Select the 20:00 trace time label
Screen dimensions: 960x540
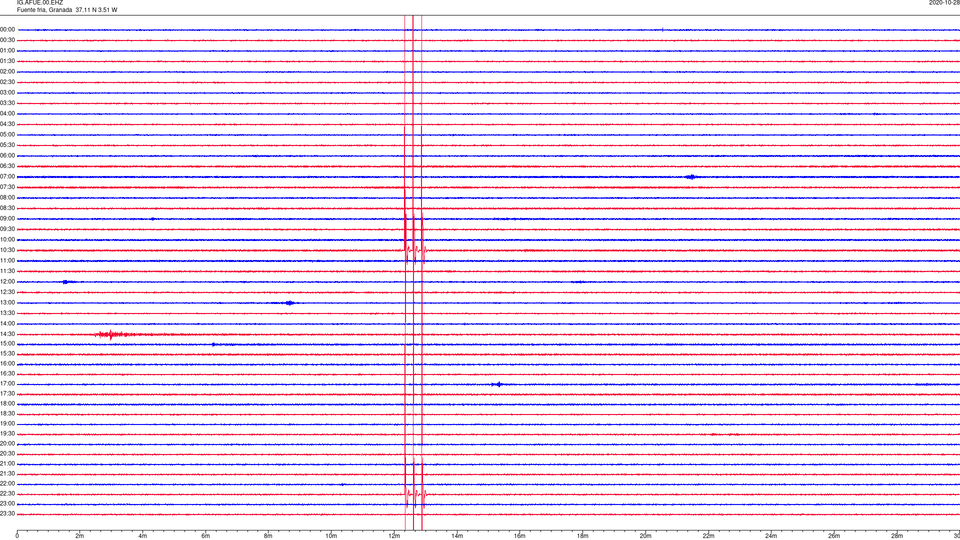tap(7, 443)
